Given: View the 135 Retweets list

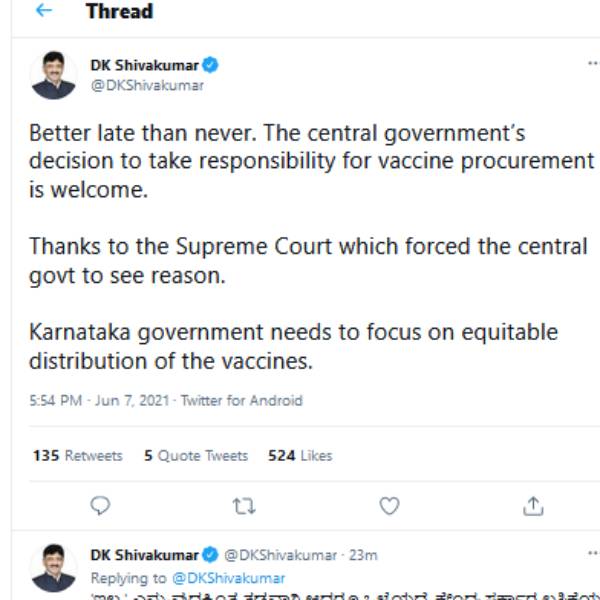Looking at the screenshot, I should click(x=78, y=455).
